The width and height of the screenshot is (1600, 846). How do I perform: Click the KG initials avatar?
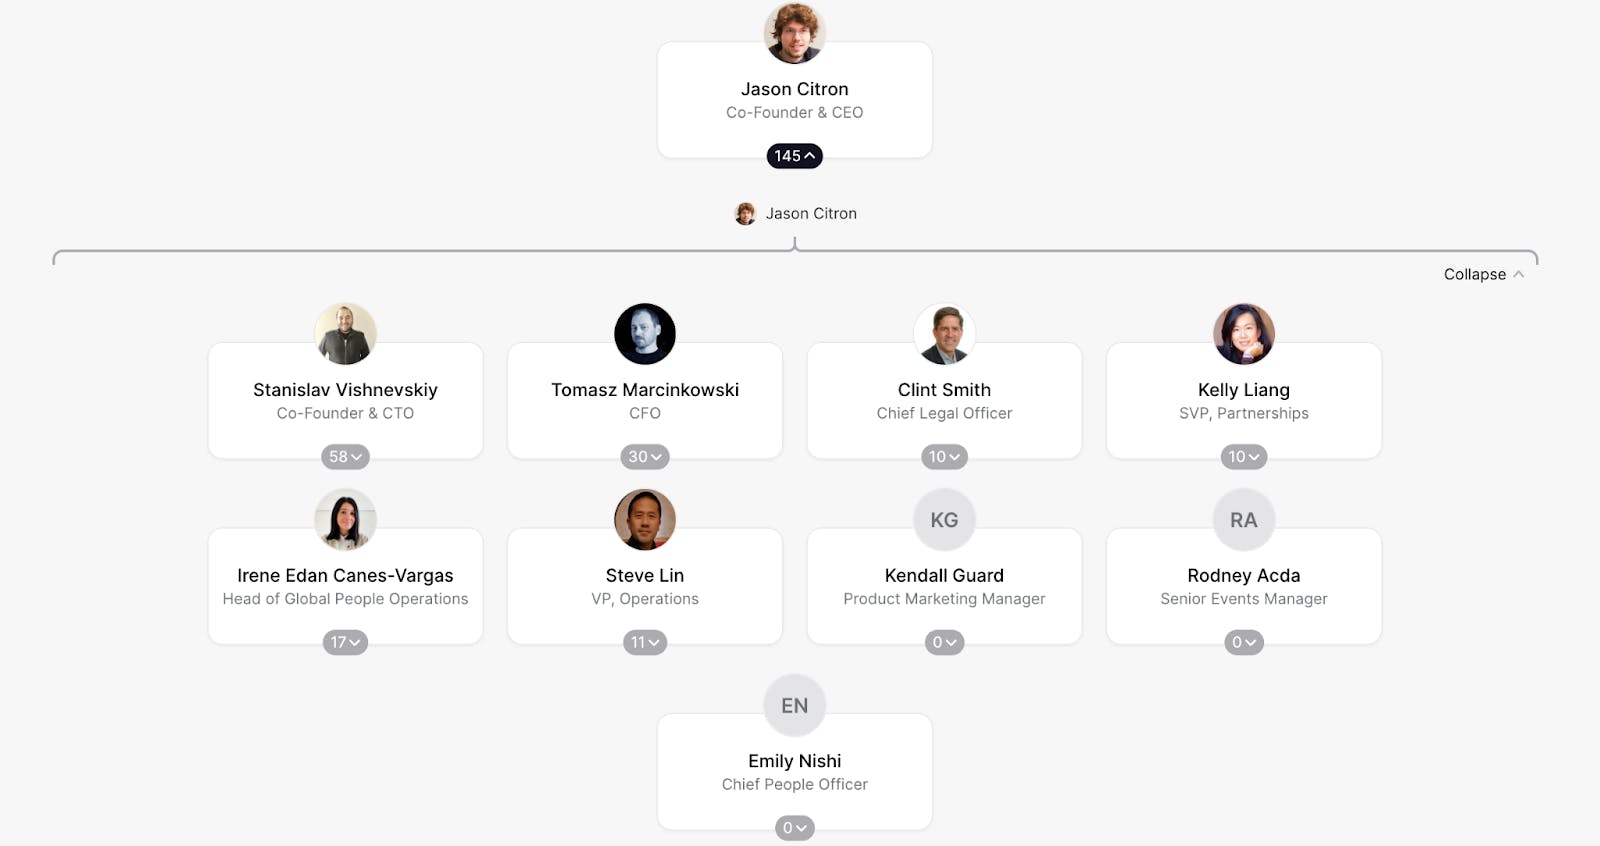click(944, 520)
